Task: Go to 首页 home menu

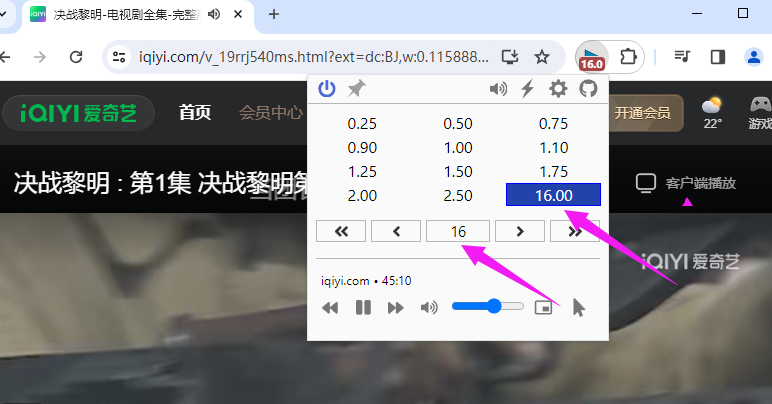Action: point(194,113)
